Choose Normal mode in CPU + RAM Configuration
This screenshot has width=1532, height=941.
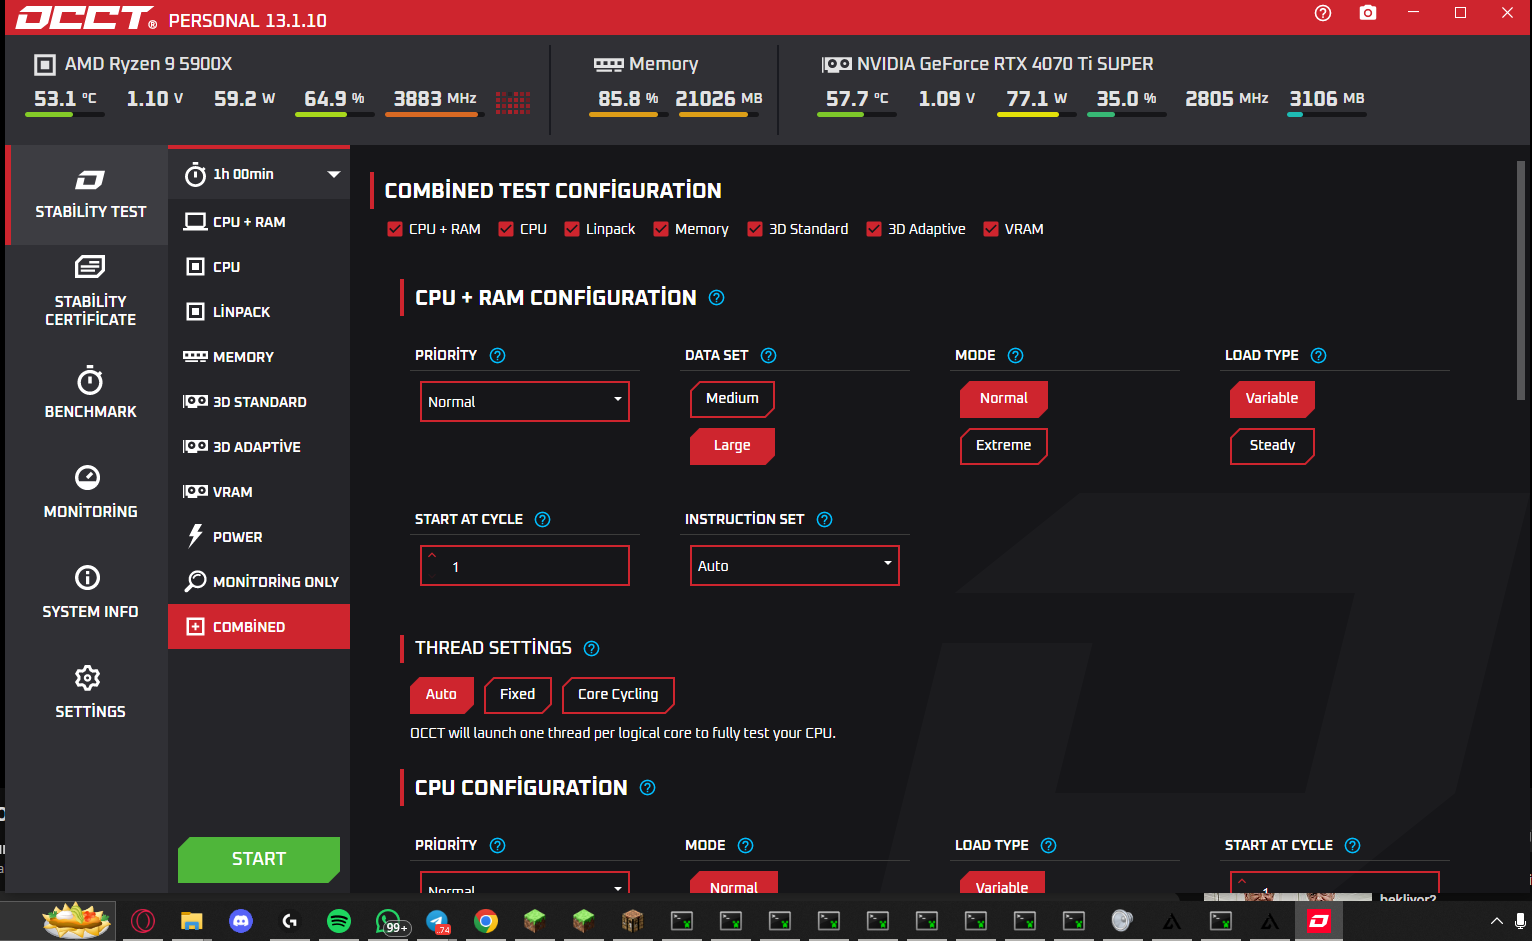click(1004, 399)
